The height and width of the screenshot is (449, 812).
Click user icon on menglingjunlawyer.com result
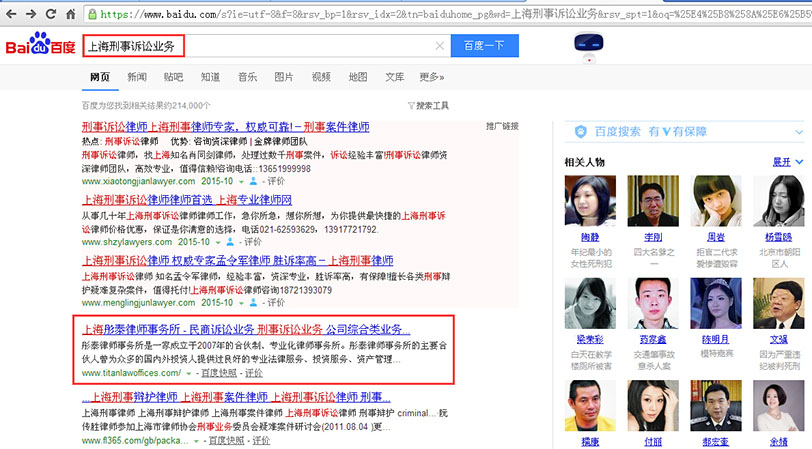(253, 302)
